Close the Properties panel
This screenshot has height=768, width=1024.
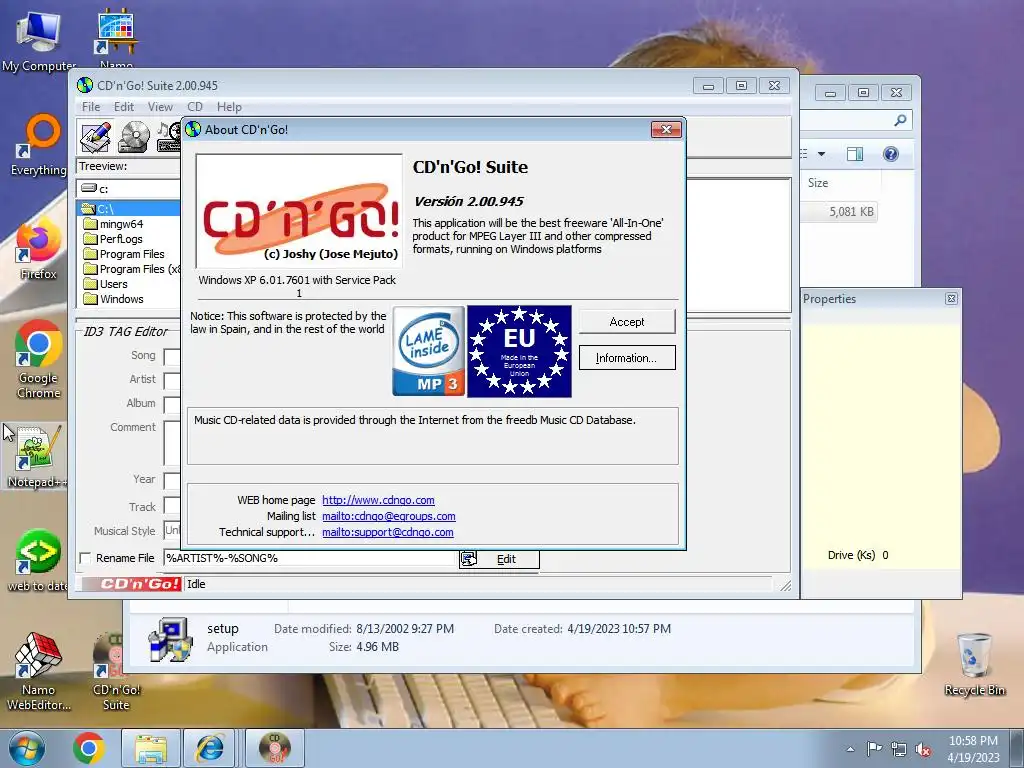point(952,298)
